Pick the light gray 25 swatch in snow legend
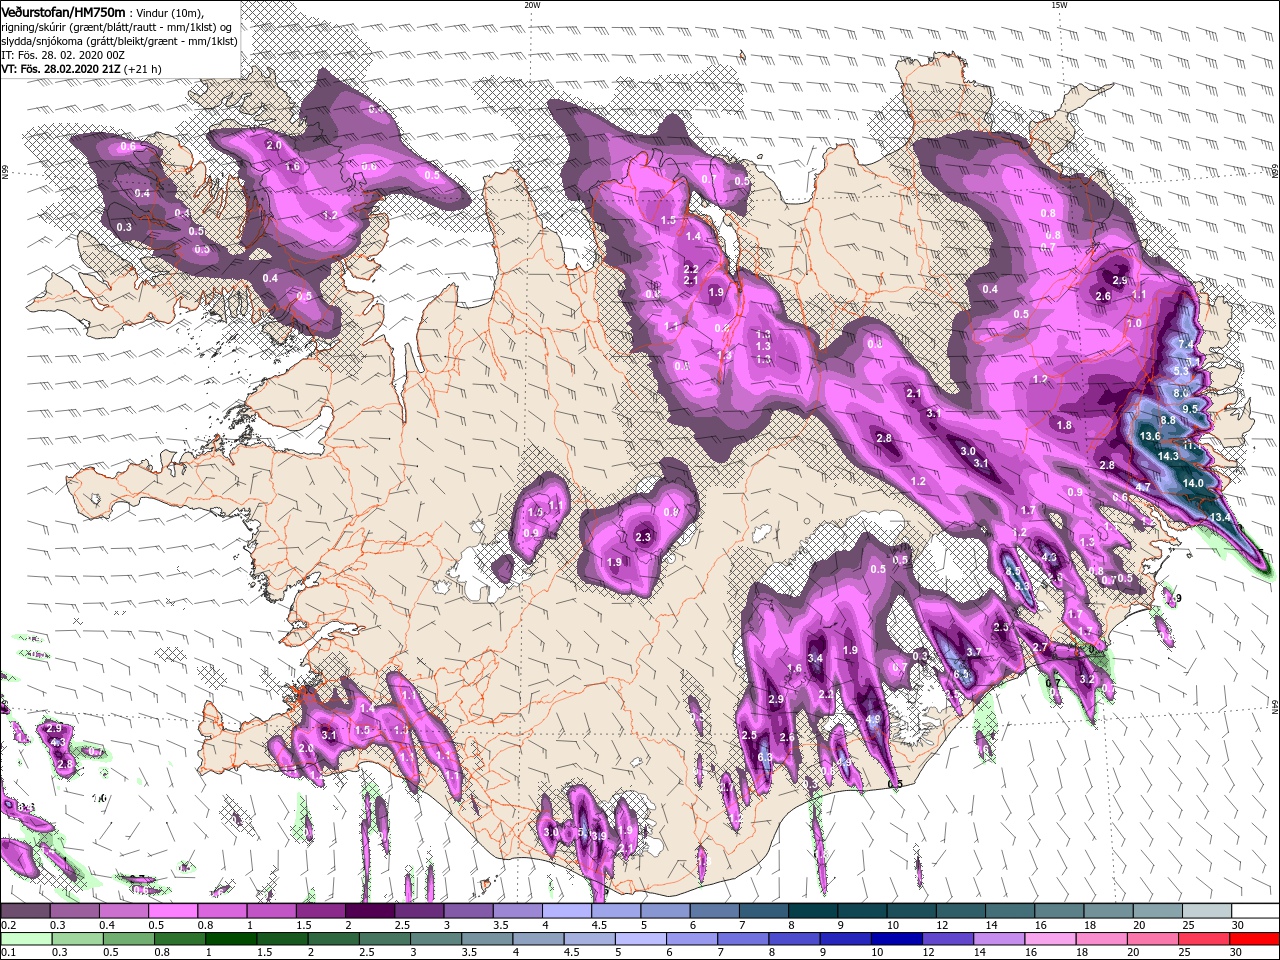This screenshot has width=1280, height=960. (1206, 911)
